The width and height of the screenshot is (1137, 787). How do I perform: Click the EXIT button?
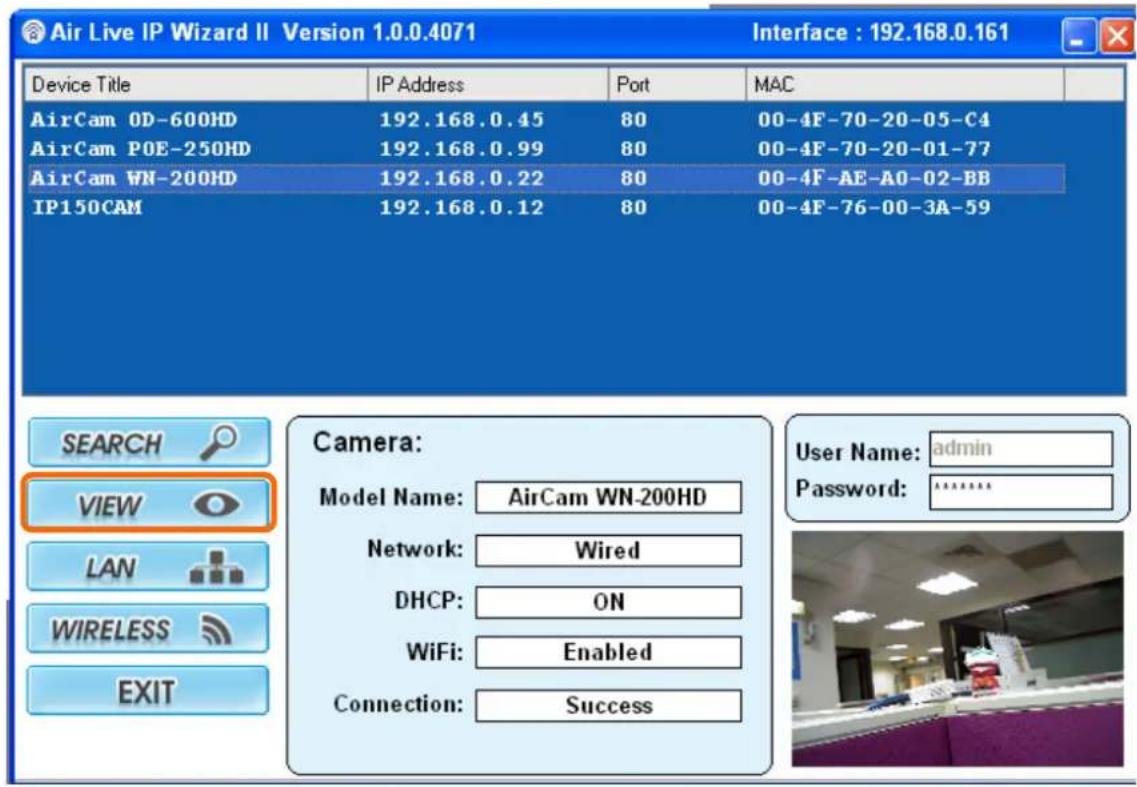point(149,691)
